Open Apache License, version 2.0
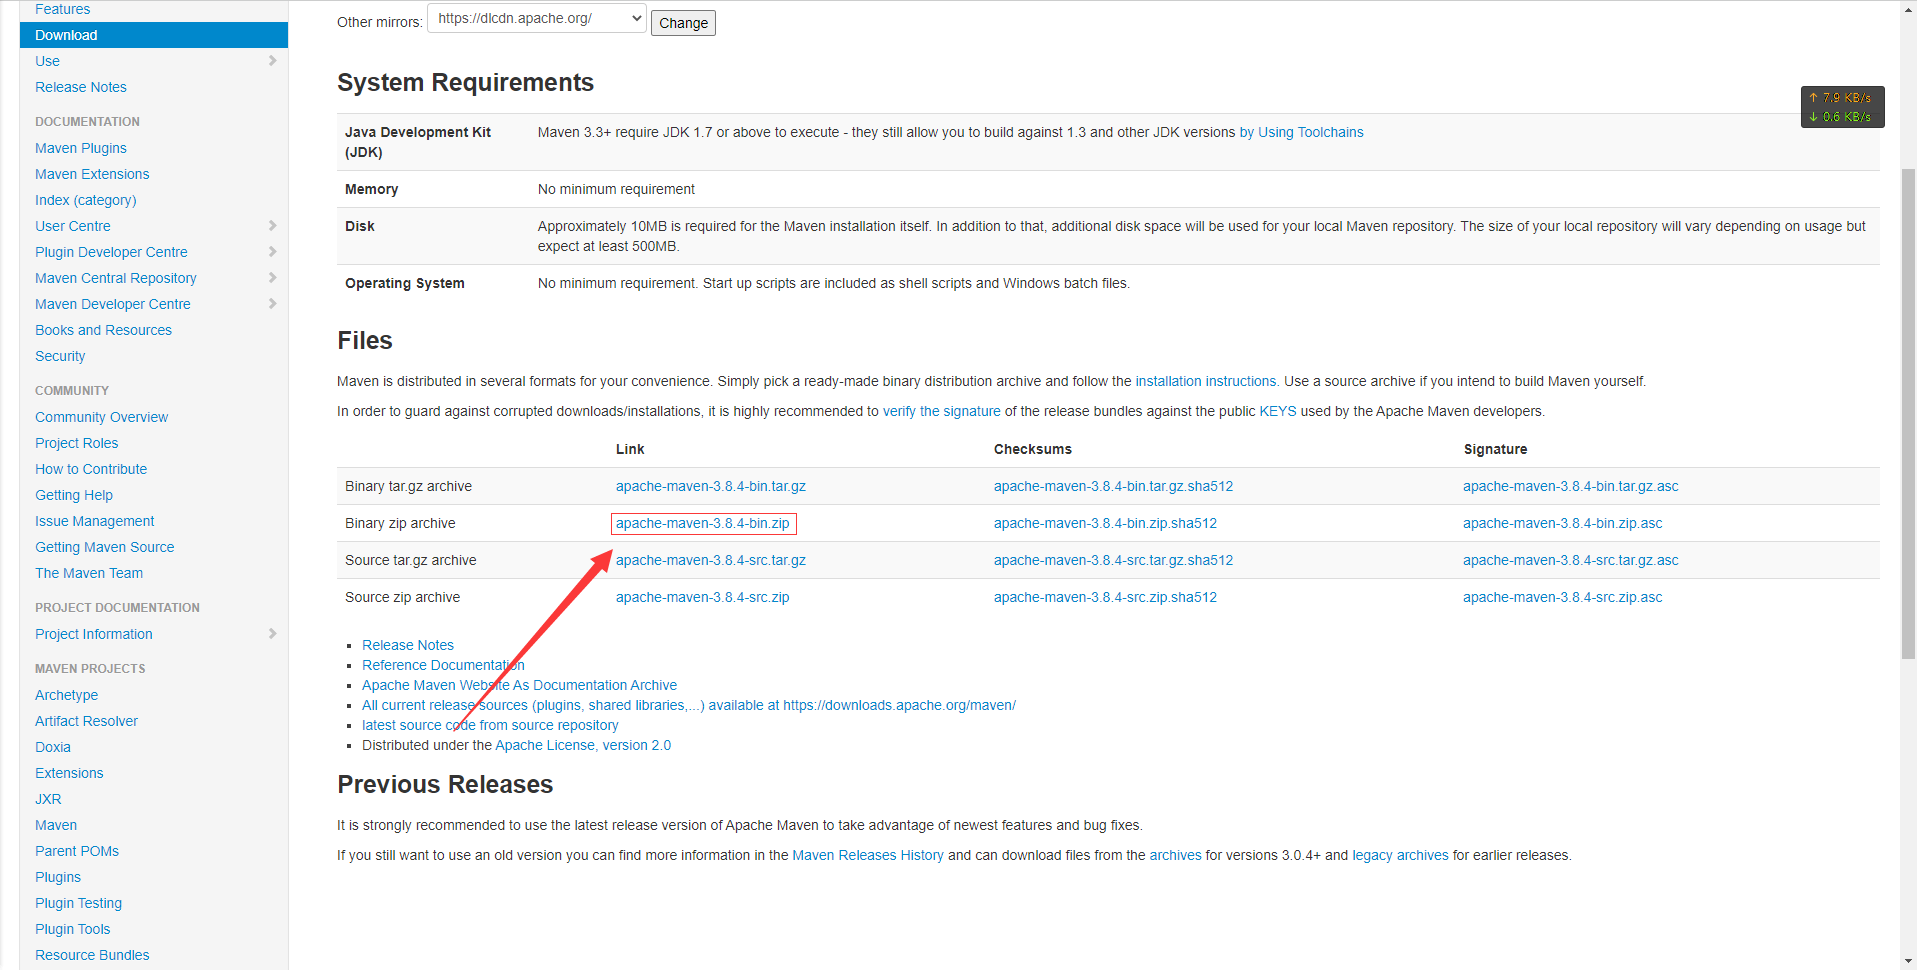 pyautogui.click(x=583, y=745)
